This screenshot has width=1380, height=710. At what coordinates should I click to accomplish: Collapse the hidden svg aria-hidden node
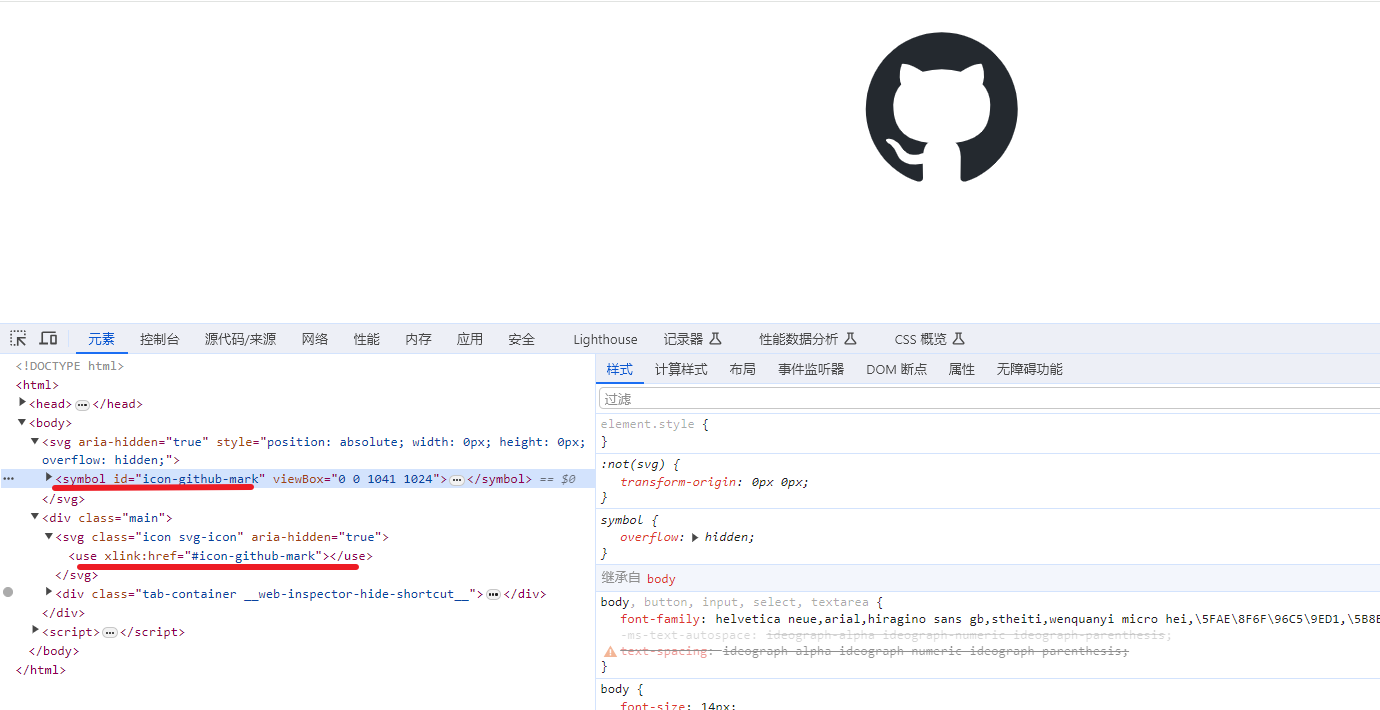[35, 441]
